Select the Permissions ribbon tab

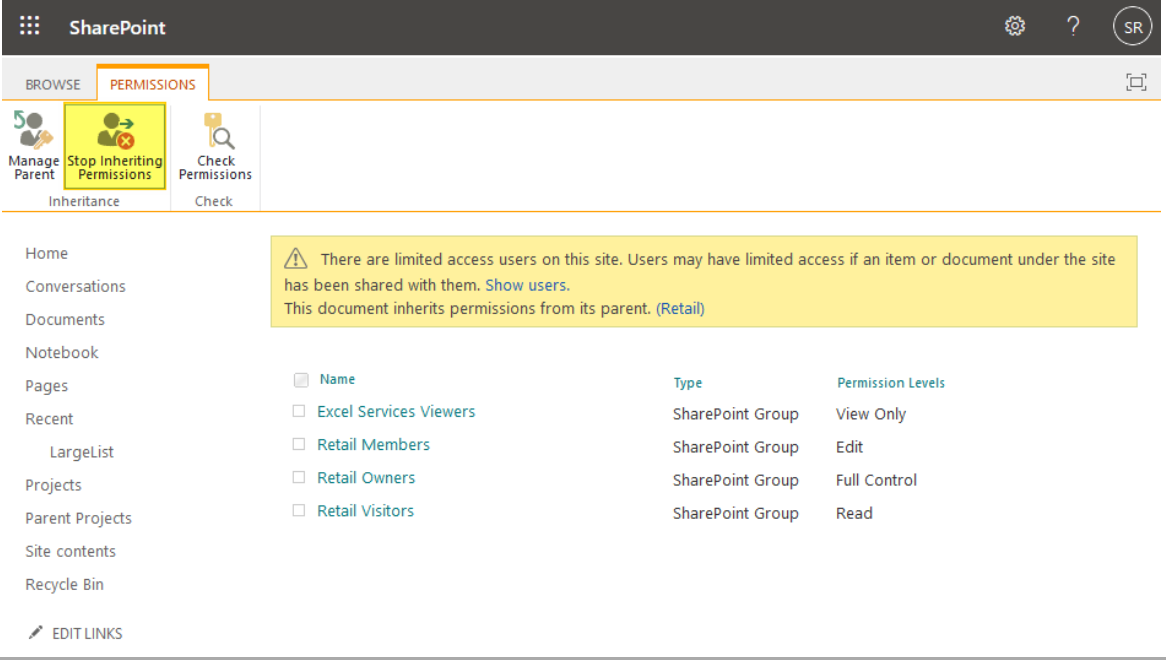[152, 84]
